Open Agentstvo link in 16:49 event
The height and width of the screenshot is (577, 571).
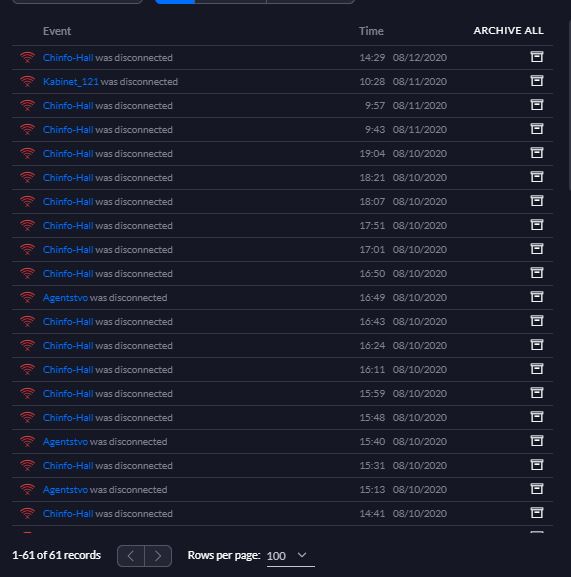coord(65,298)
